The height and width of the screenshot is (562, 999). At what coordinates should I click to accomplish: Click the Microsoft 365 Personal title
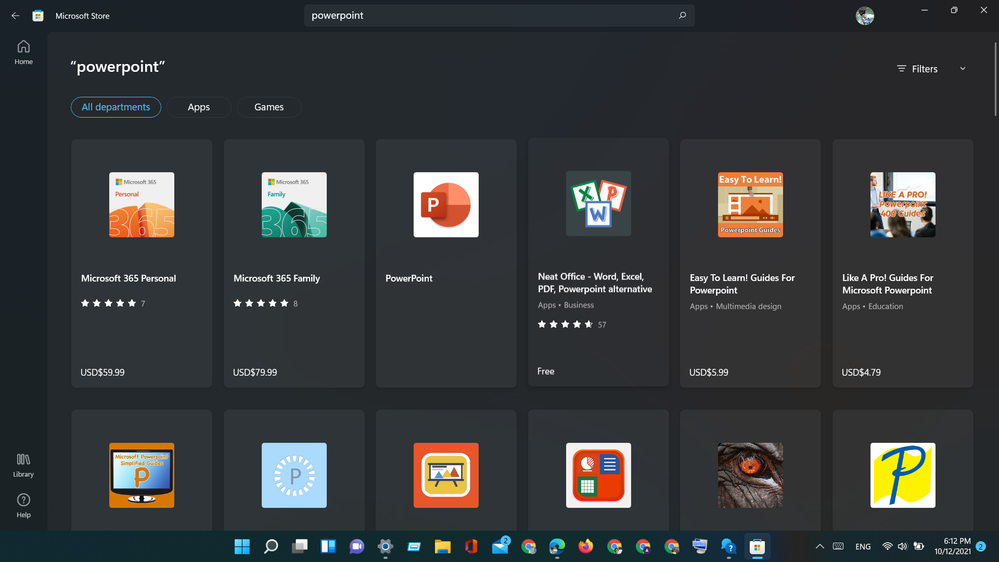point(129,278)
